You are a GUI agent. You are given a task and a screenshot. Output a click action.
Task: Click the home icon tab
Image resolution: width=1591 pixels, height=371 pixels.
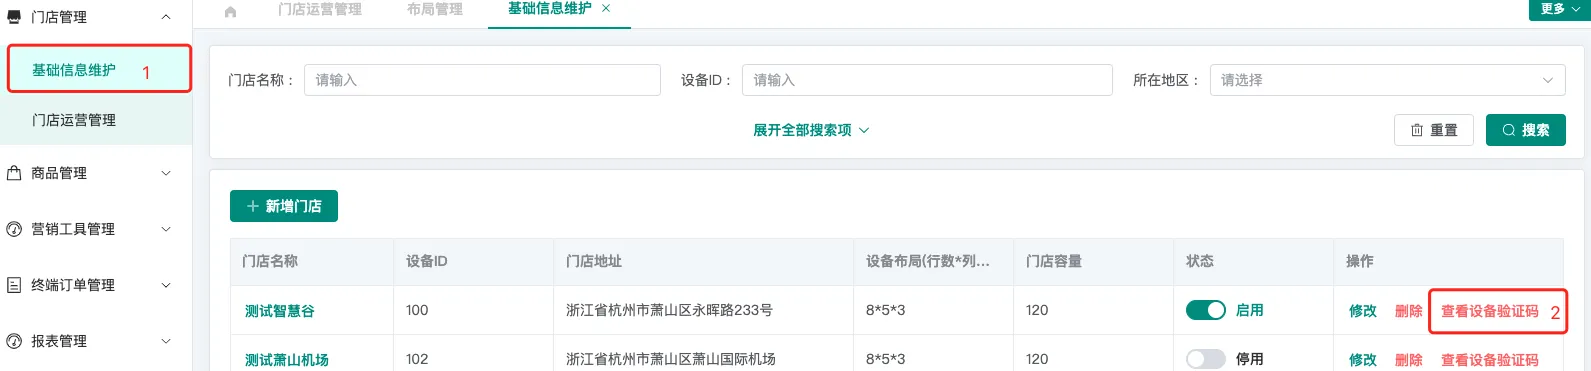tap(231, 11)
